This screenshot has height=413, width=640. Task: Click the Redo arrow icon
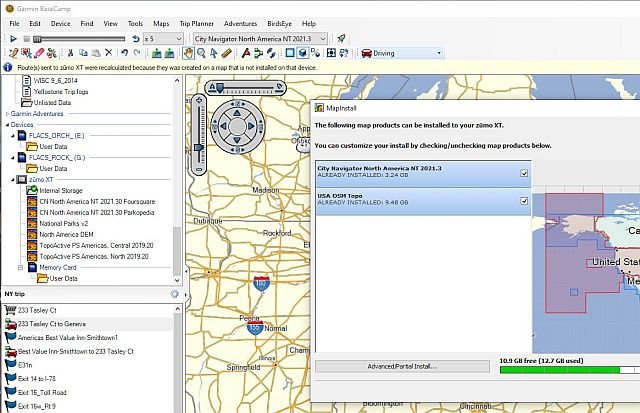(137, 53)
